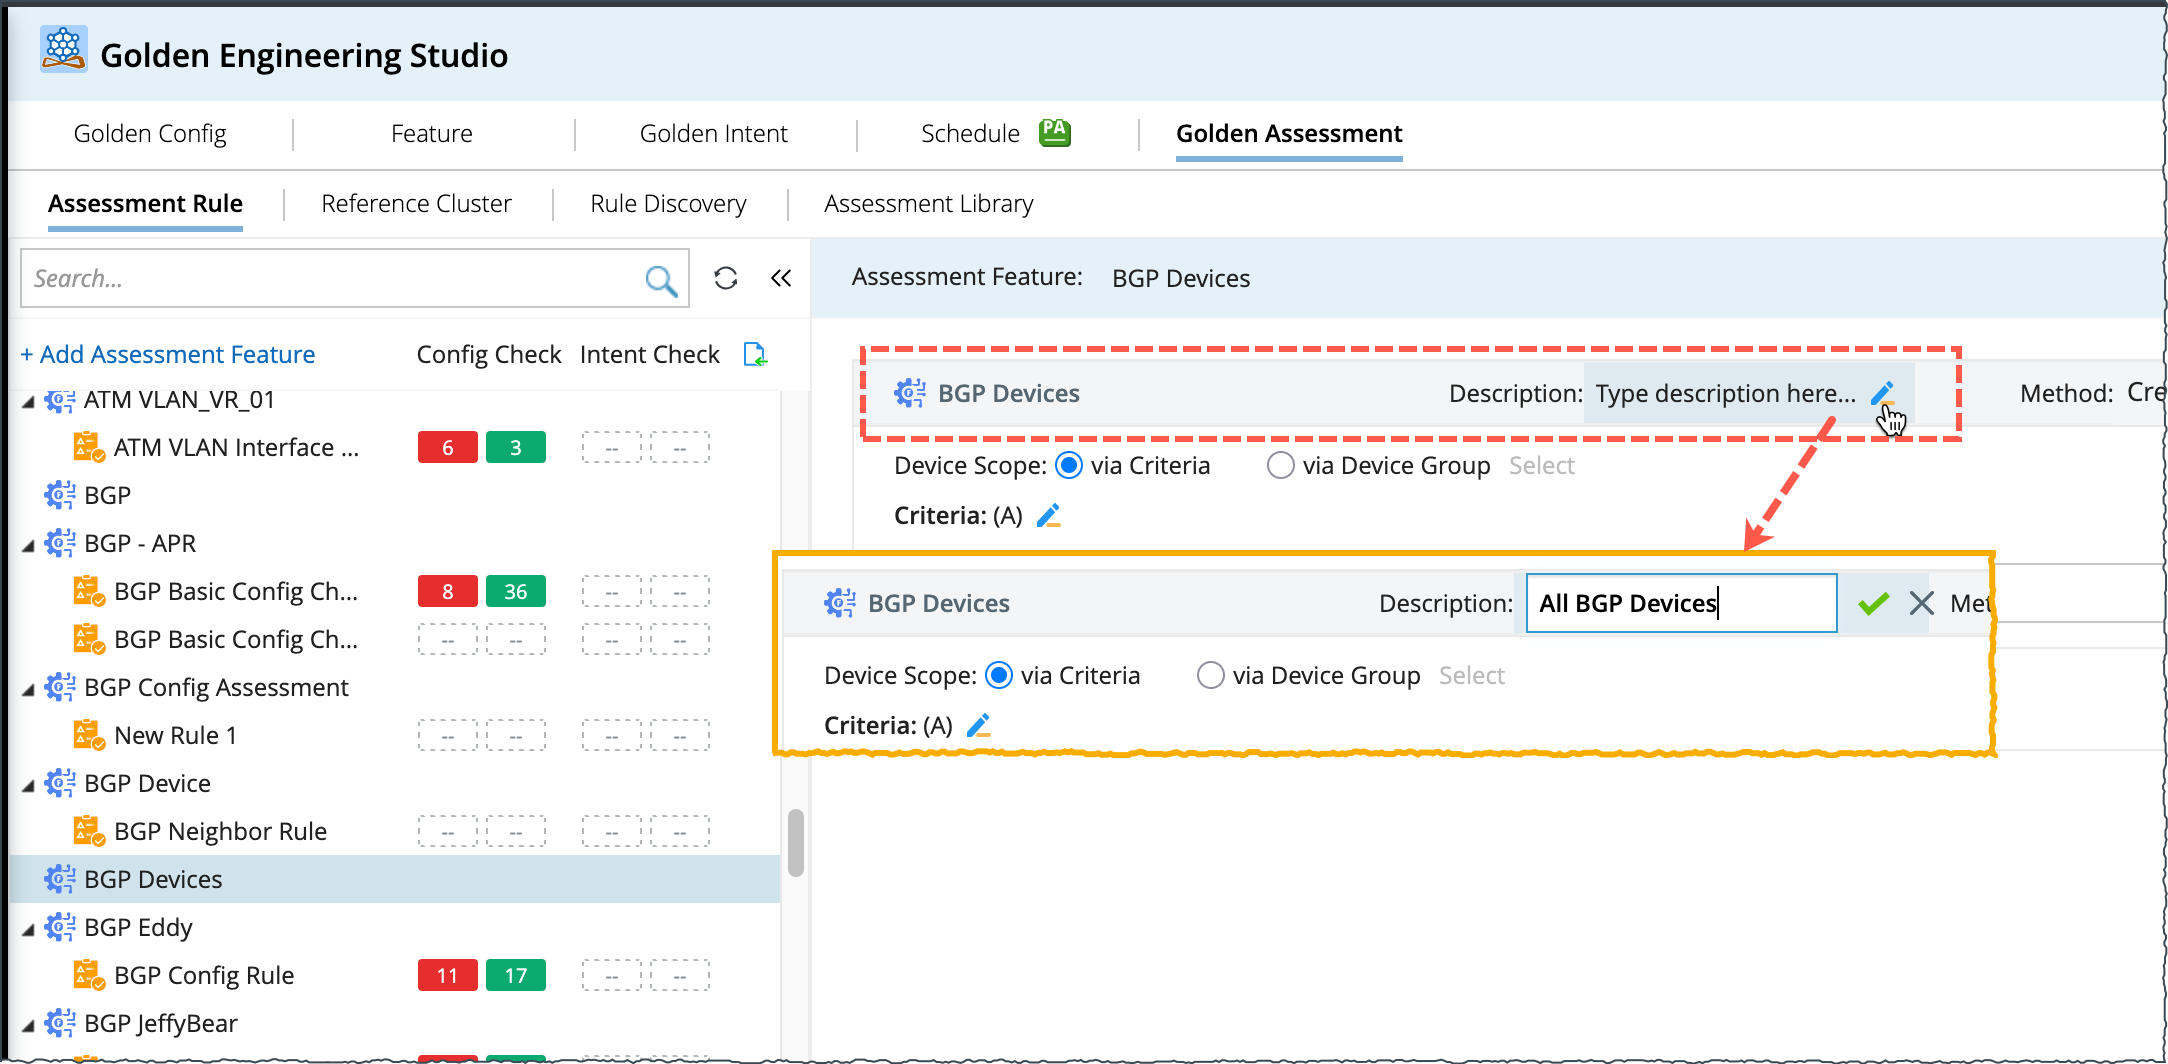Screen dimensions: 2168x1064
Task: Switch to the Golden Intent tab
Action: click(x=713, y=133)
